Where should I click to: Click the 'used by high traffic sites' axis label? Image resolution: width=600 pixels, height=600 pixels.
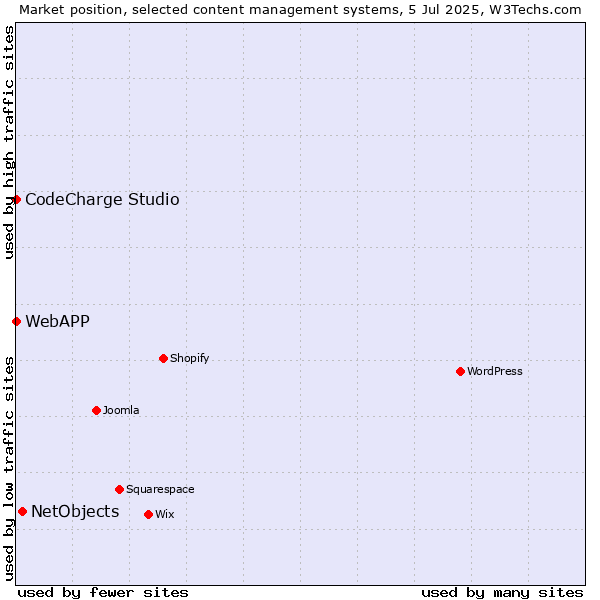8,142
